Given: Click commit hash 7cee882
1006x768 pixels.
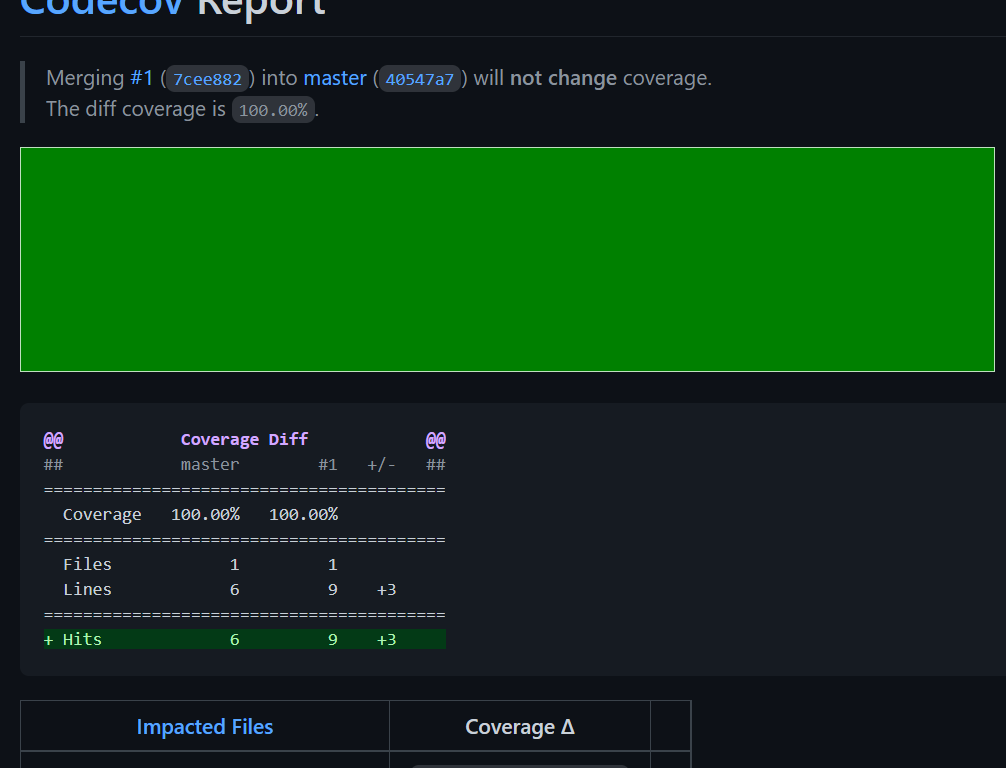Looking at the screenshot, I should pyautogui.click(x=207, y=79).
